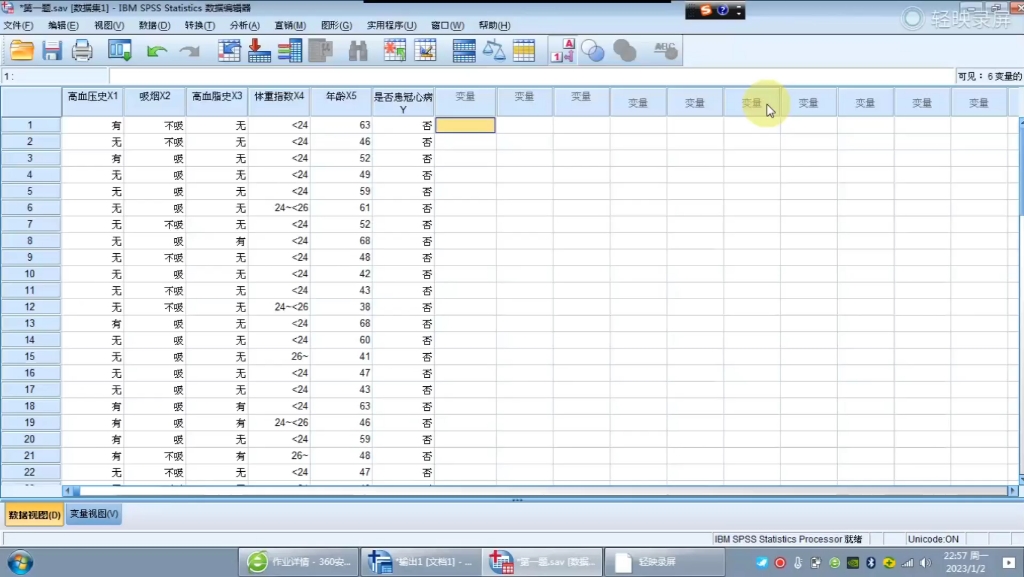Insert a new variable with the insert-variable icon
Screen dimensions: 1024x577
[x=424, y=50]
